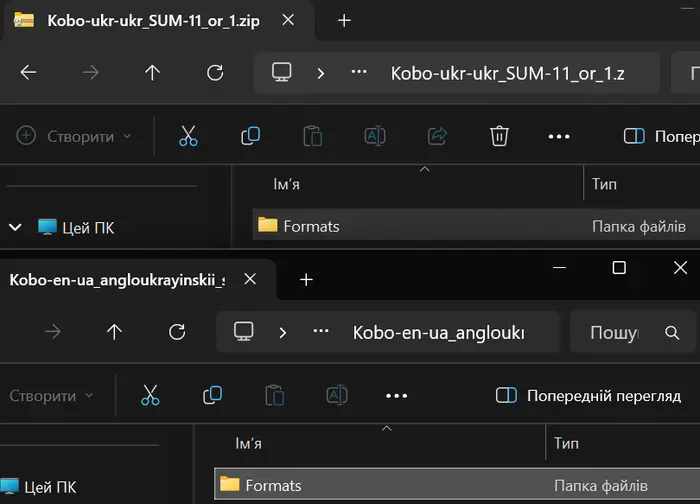The height and width of the screenshot is (504, 700).
Task: Close the Kobo-ukr-ukr_SUM-11_or_1.zip tab
Action: point(288,20)
